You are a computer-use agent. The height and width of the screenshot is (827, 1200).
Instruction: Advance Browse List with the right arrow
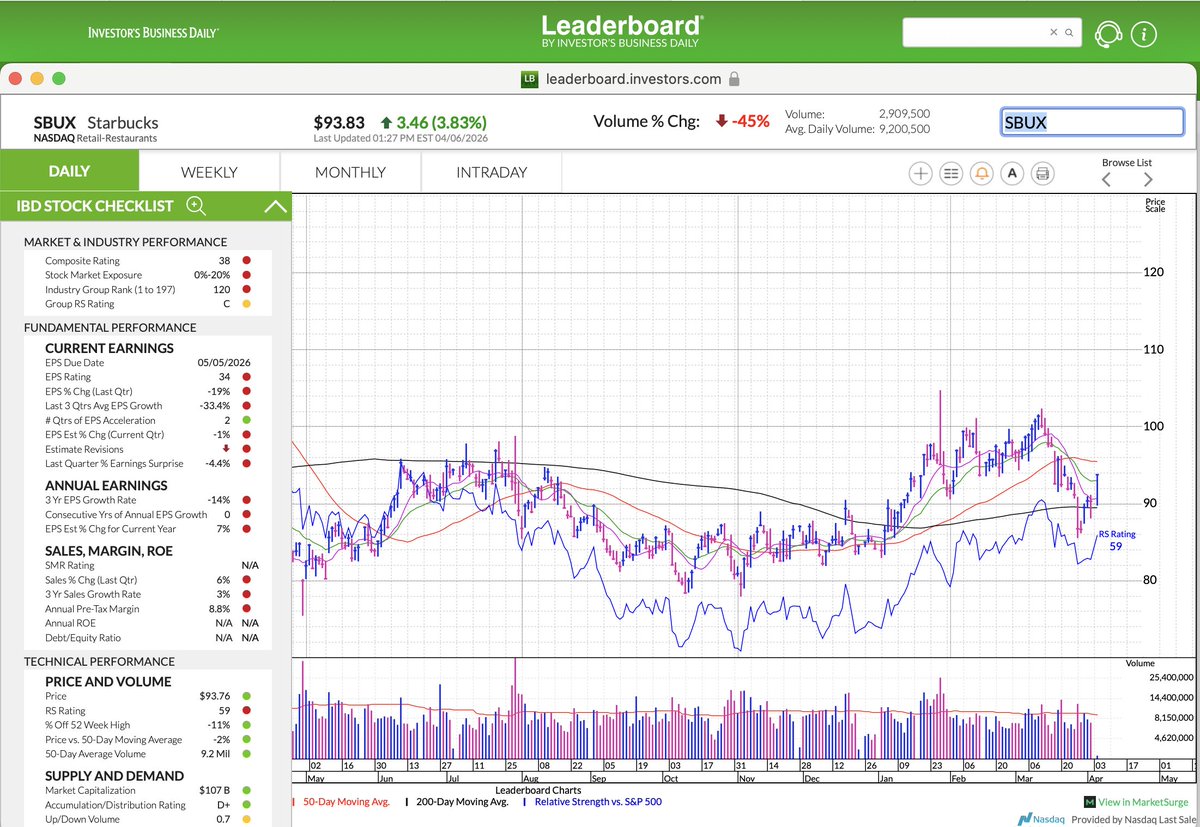click(1148, 178)
